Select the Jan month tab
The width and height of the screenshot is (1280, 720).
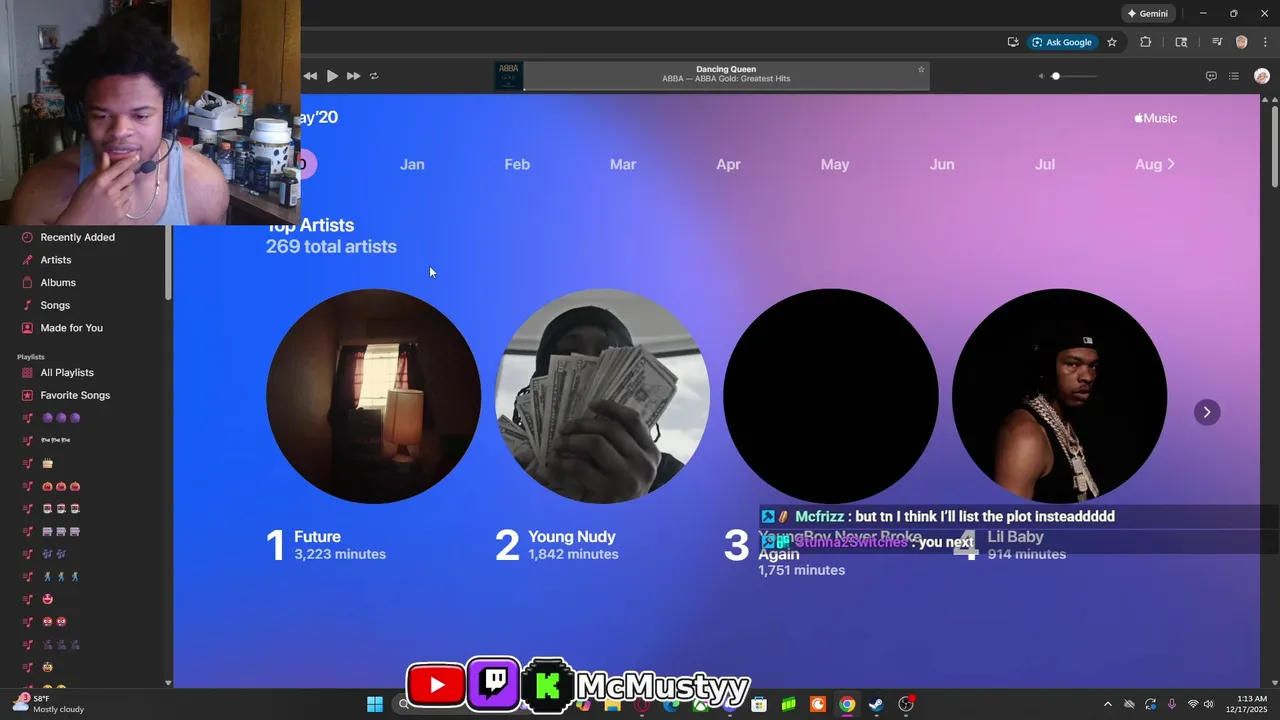[412, 164]
